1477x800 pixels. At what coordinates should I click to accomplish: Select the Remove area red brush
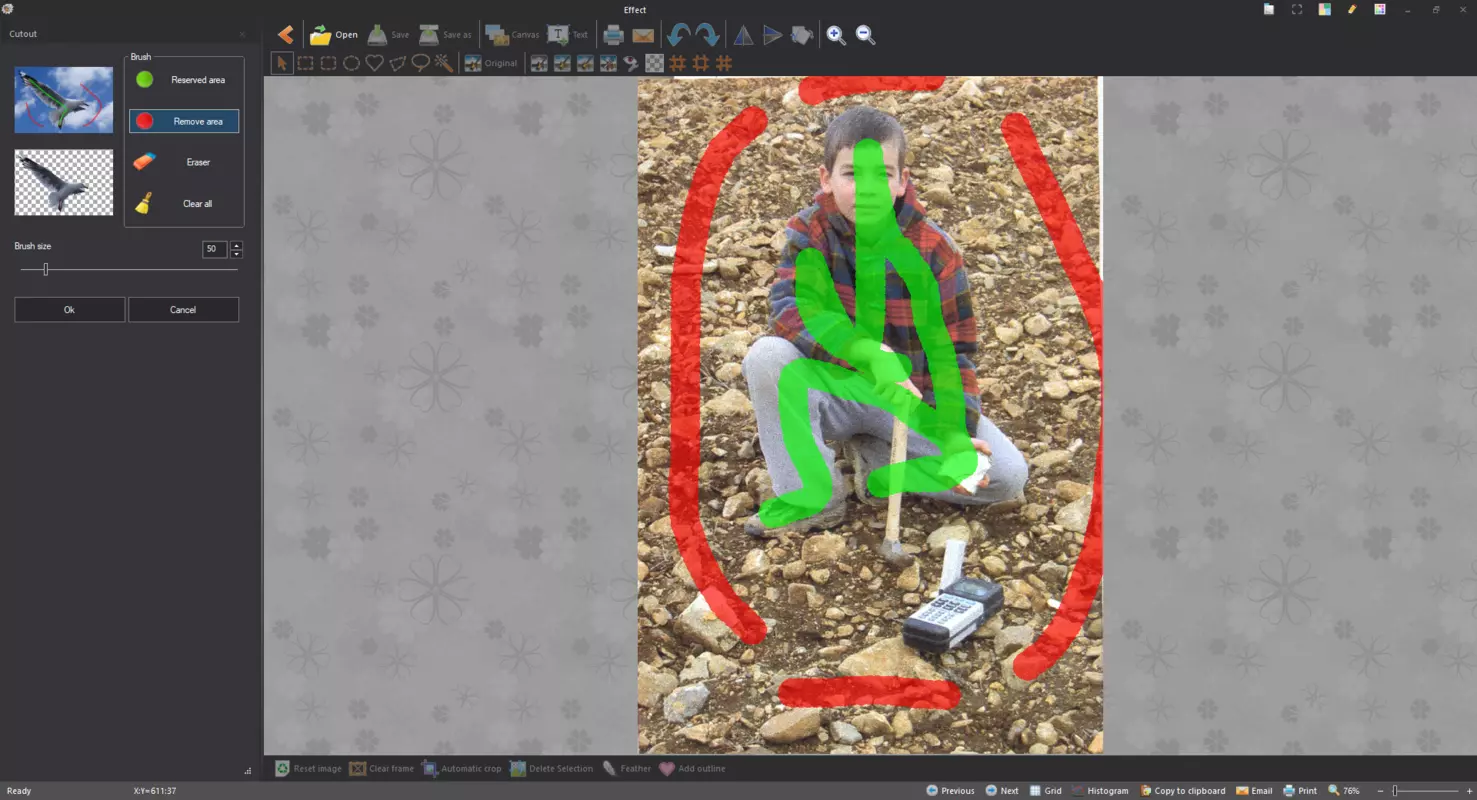click(184, 121)
